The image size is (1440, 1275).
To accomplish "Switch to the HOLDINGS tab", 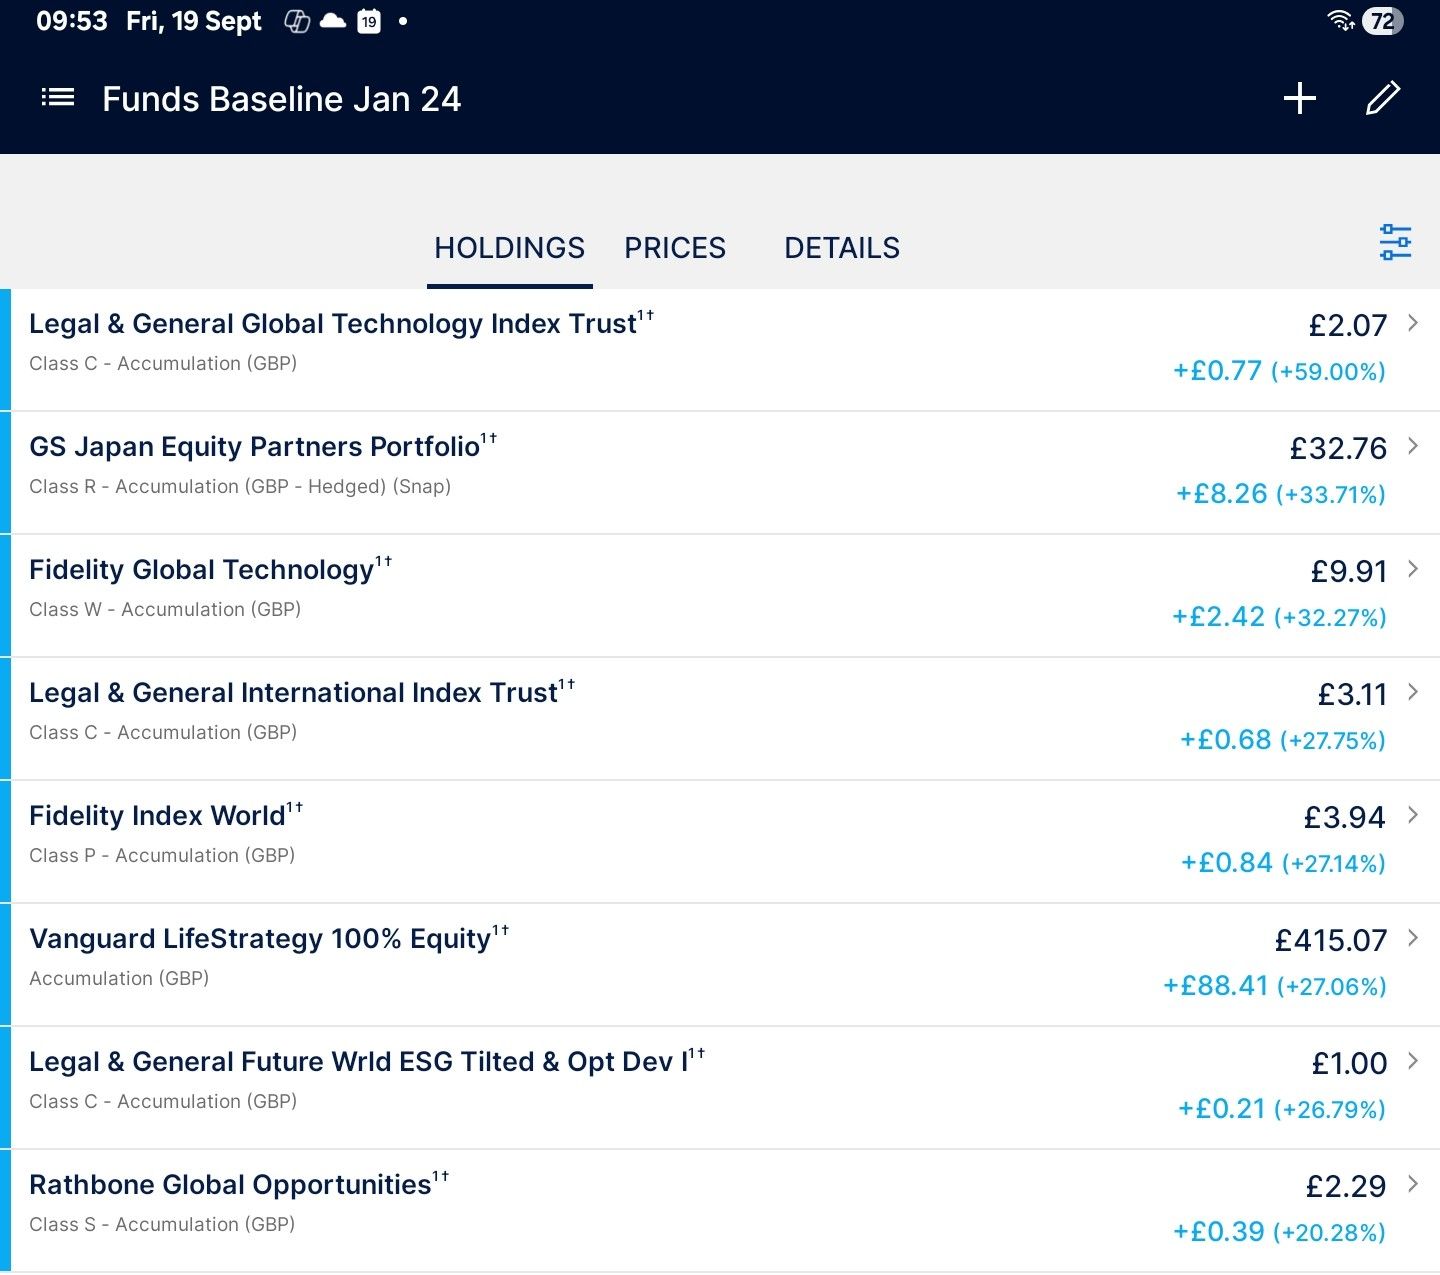I will click(x=509, y=248).
